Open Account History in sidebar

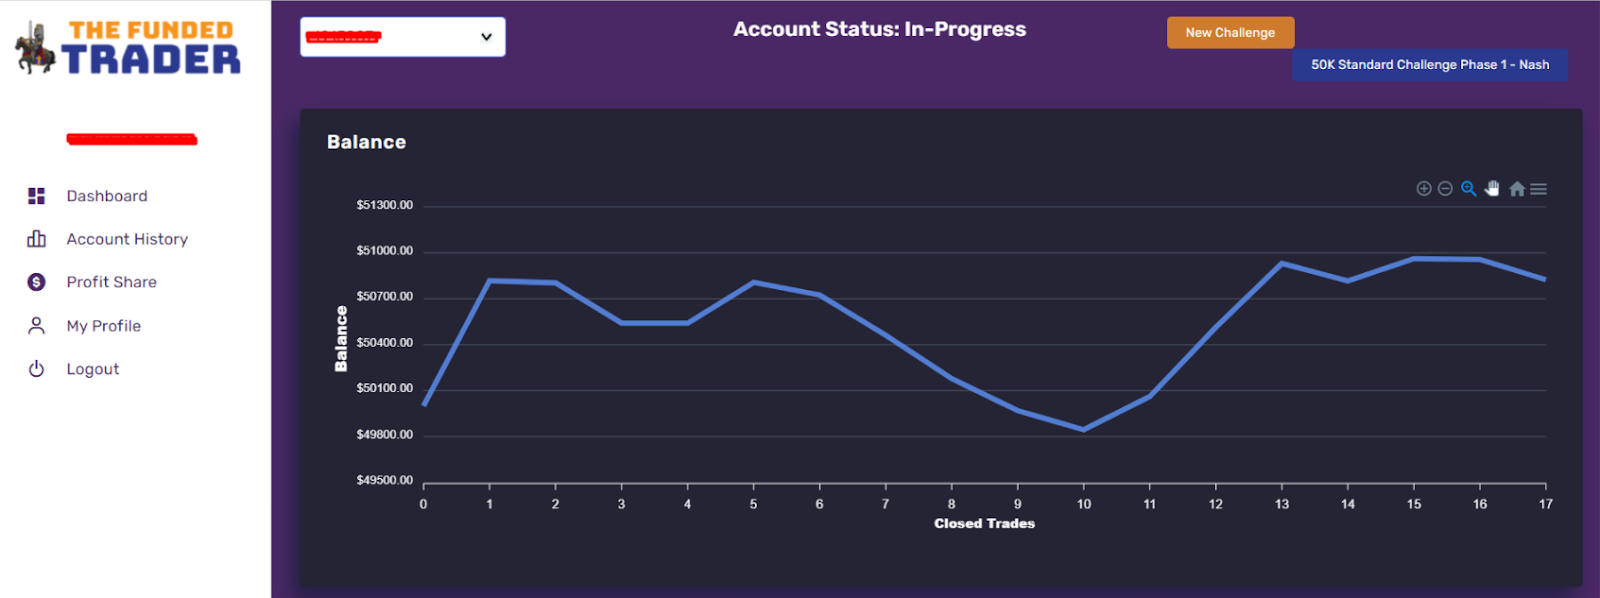click(127, 239)
